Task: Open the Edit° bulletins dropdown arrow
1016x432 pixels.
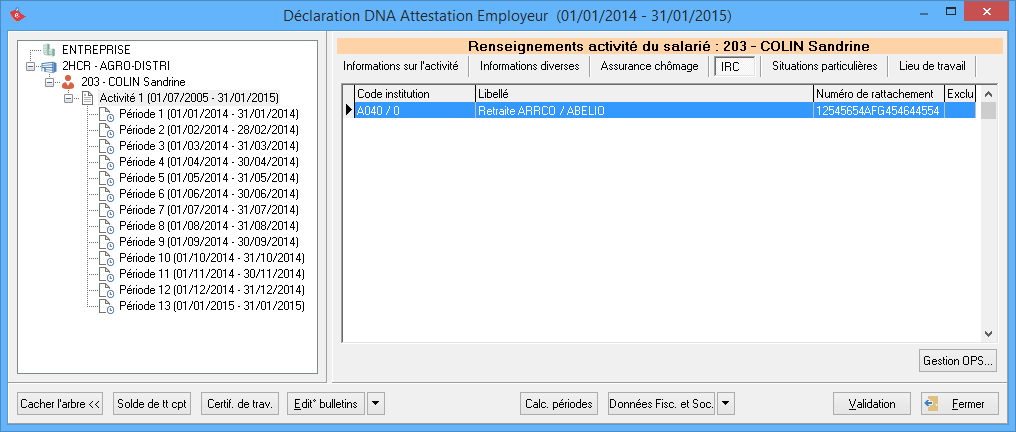Action: pyautogui.click(x=376, y=404)
